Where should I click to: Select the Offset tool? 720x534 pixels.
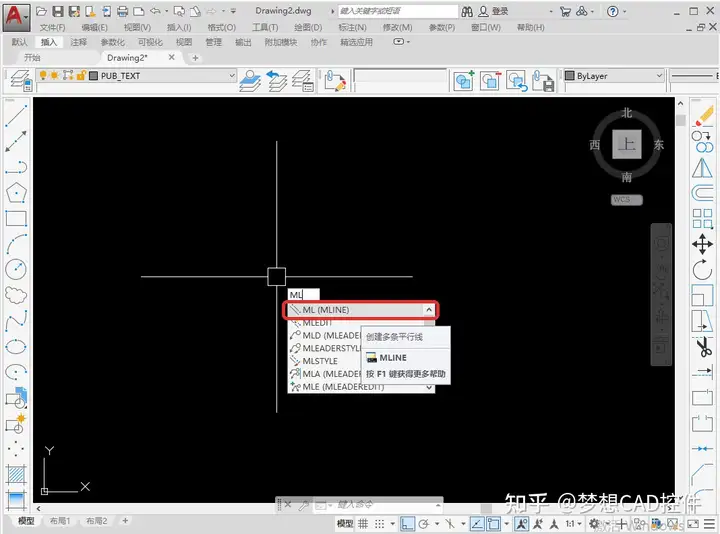pyautogui.click(x=703, y=193)
